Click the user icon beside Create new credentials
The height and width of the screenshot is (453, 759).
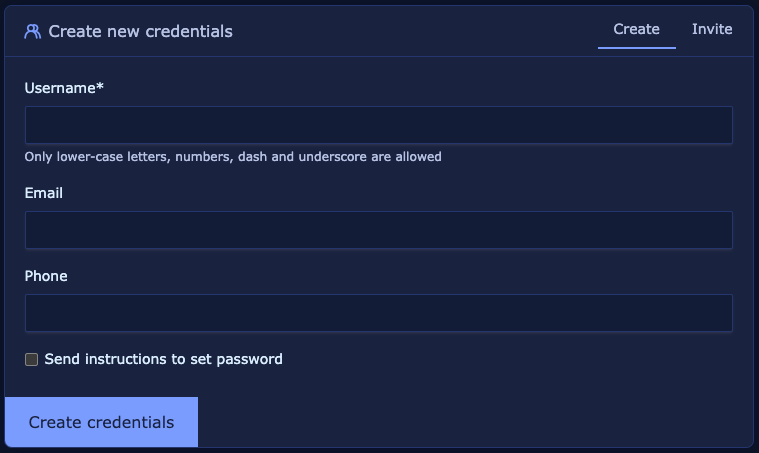pos(32,31)
